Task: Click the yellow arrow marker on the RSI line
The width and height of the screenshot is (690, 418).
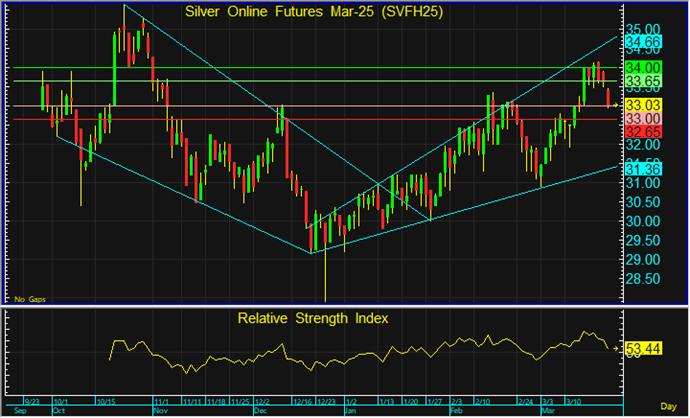Action: pos(615,349)
